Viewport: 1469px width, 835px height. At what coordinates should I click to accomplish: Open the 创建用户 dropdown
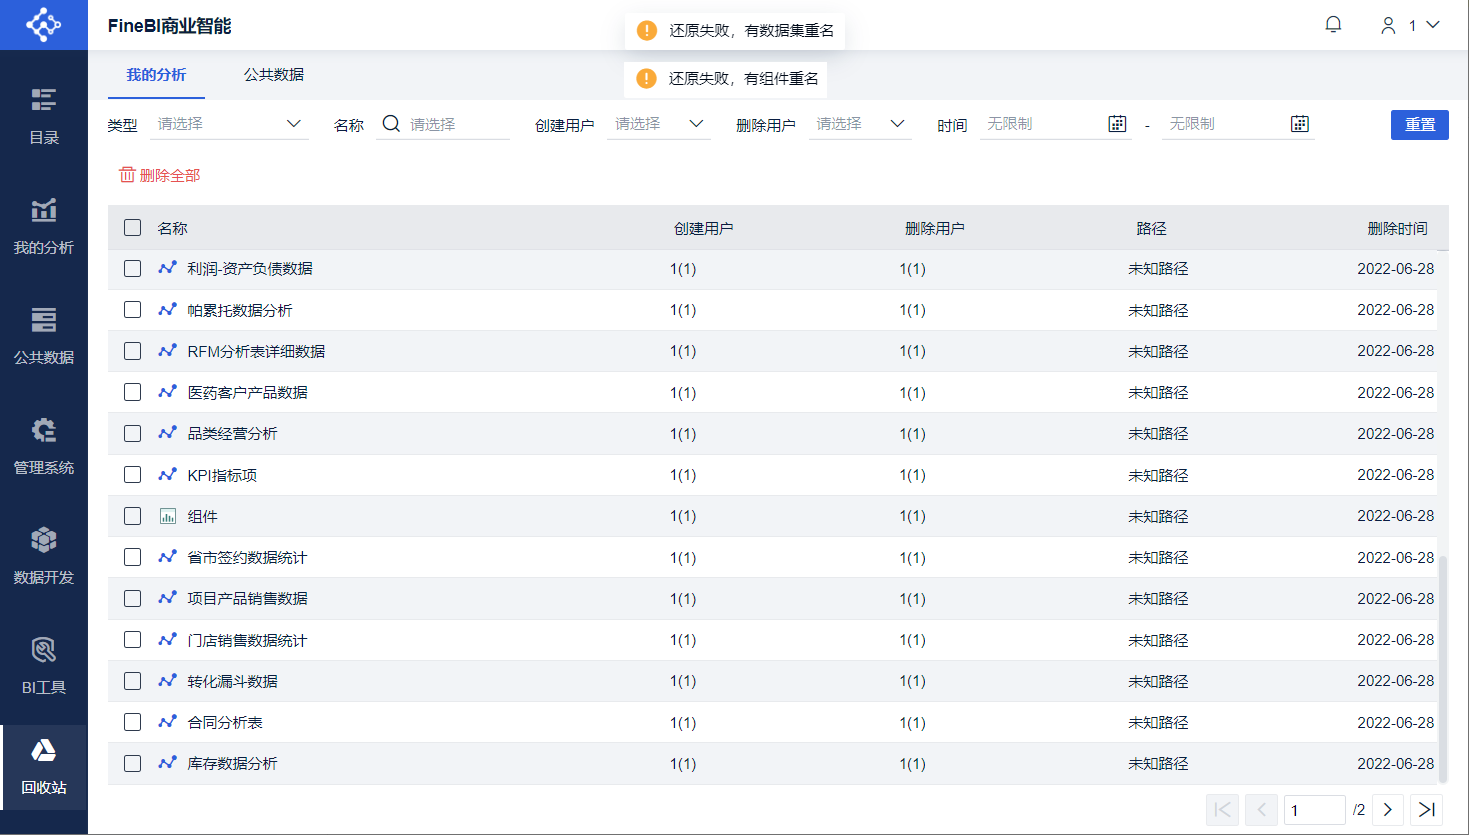[659, 124]
